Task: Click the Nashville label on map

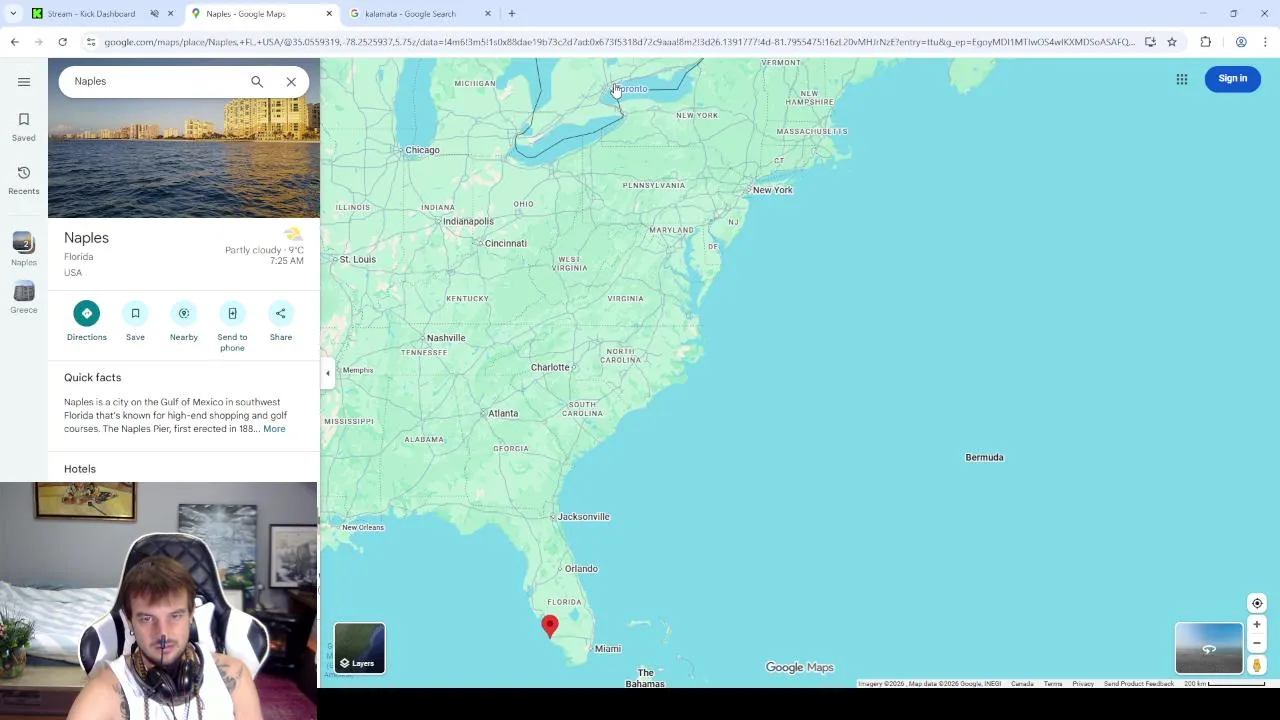Action: [x=446, y=338]
